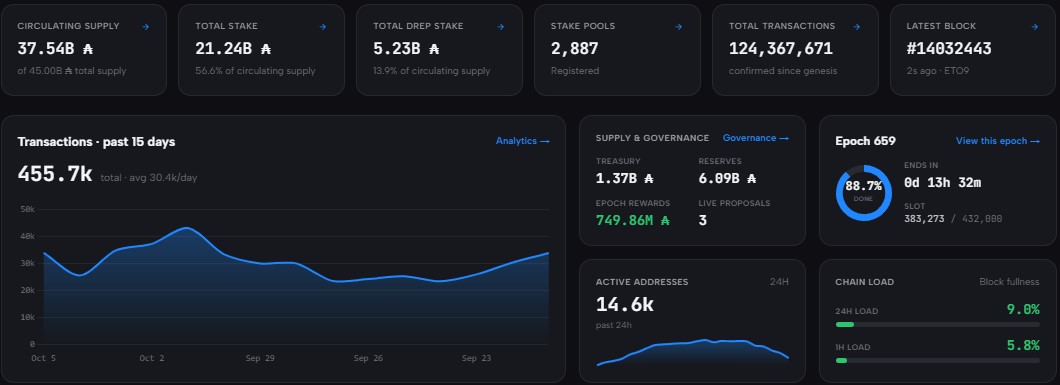This screenshot has width=1060, height=385.
Task: Open Circulating Supply arrow icon
Action: tap(145, 26)
